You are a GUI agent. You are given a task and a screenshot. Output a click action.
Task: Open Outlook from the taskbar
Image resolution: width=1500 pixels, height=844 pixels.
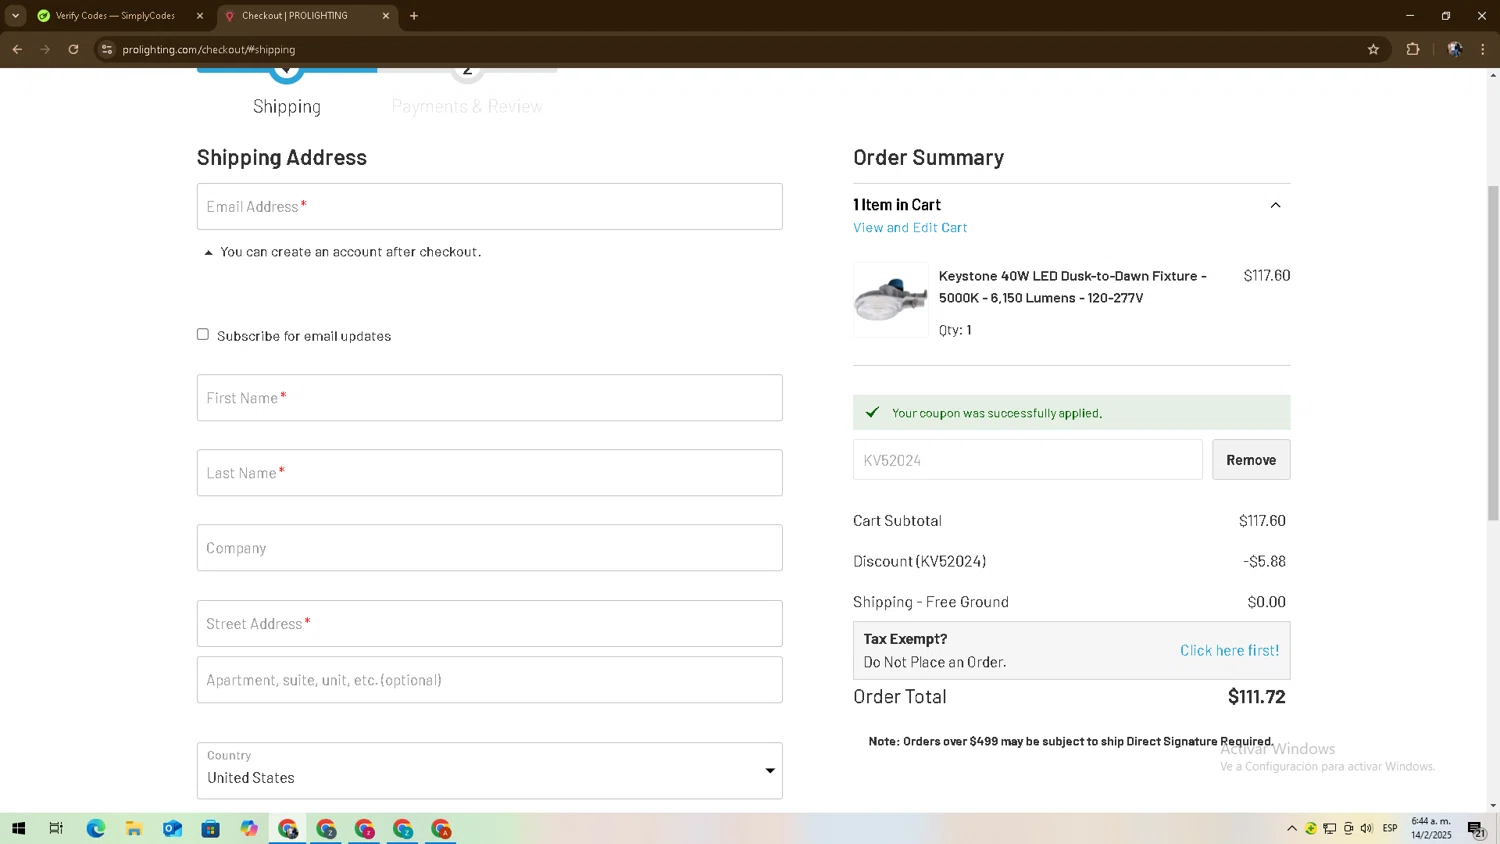tap(172, 829)
